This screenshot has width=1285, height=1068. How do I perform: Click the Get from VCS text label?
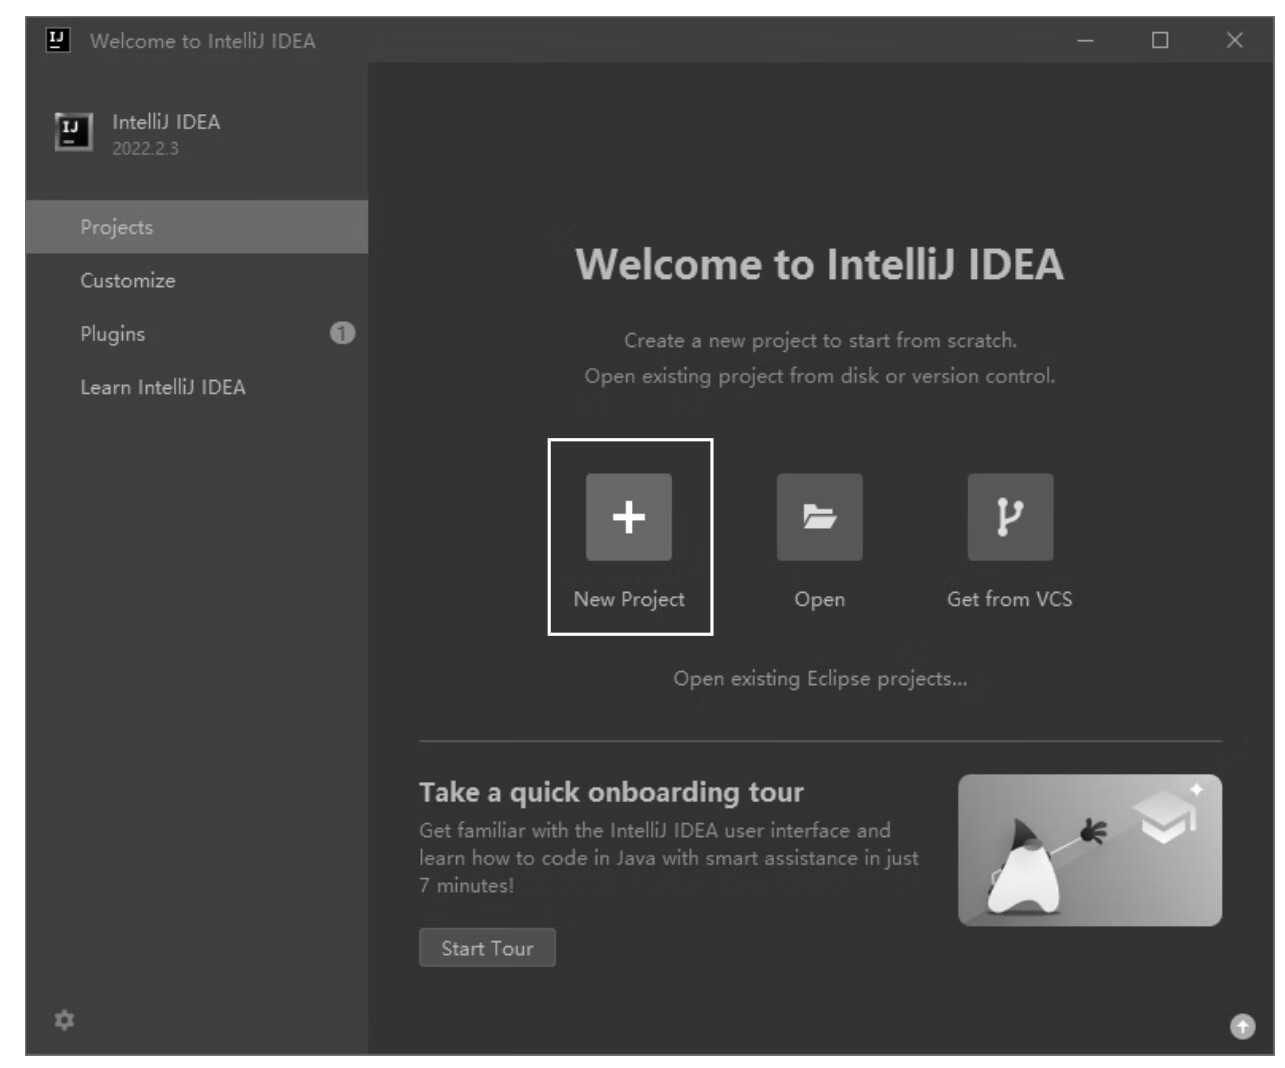coord(1009,599)
